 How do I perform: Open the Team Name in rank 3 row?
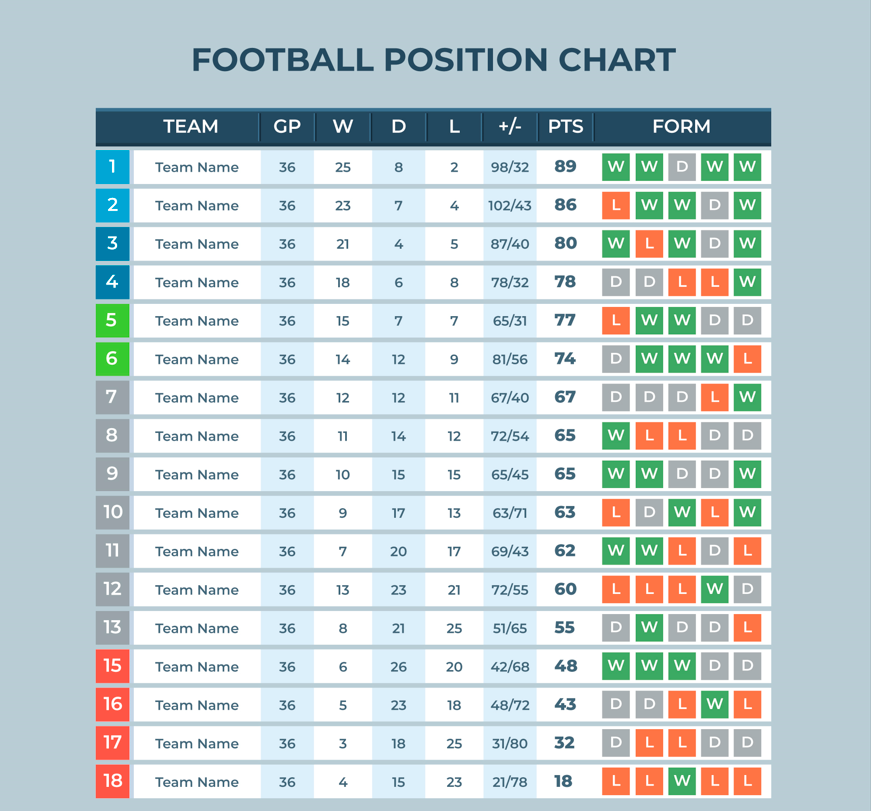(197, 244)
